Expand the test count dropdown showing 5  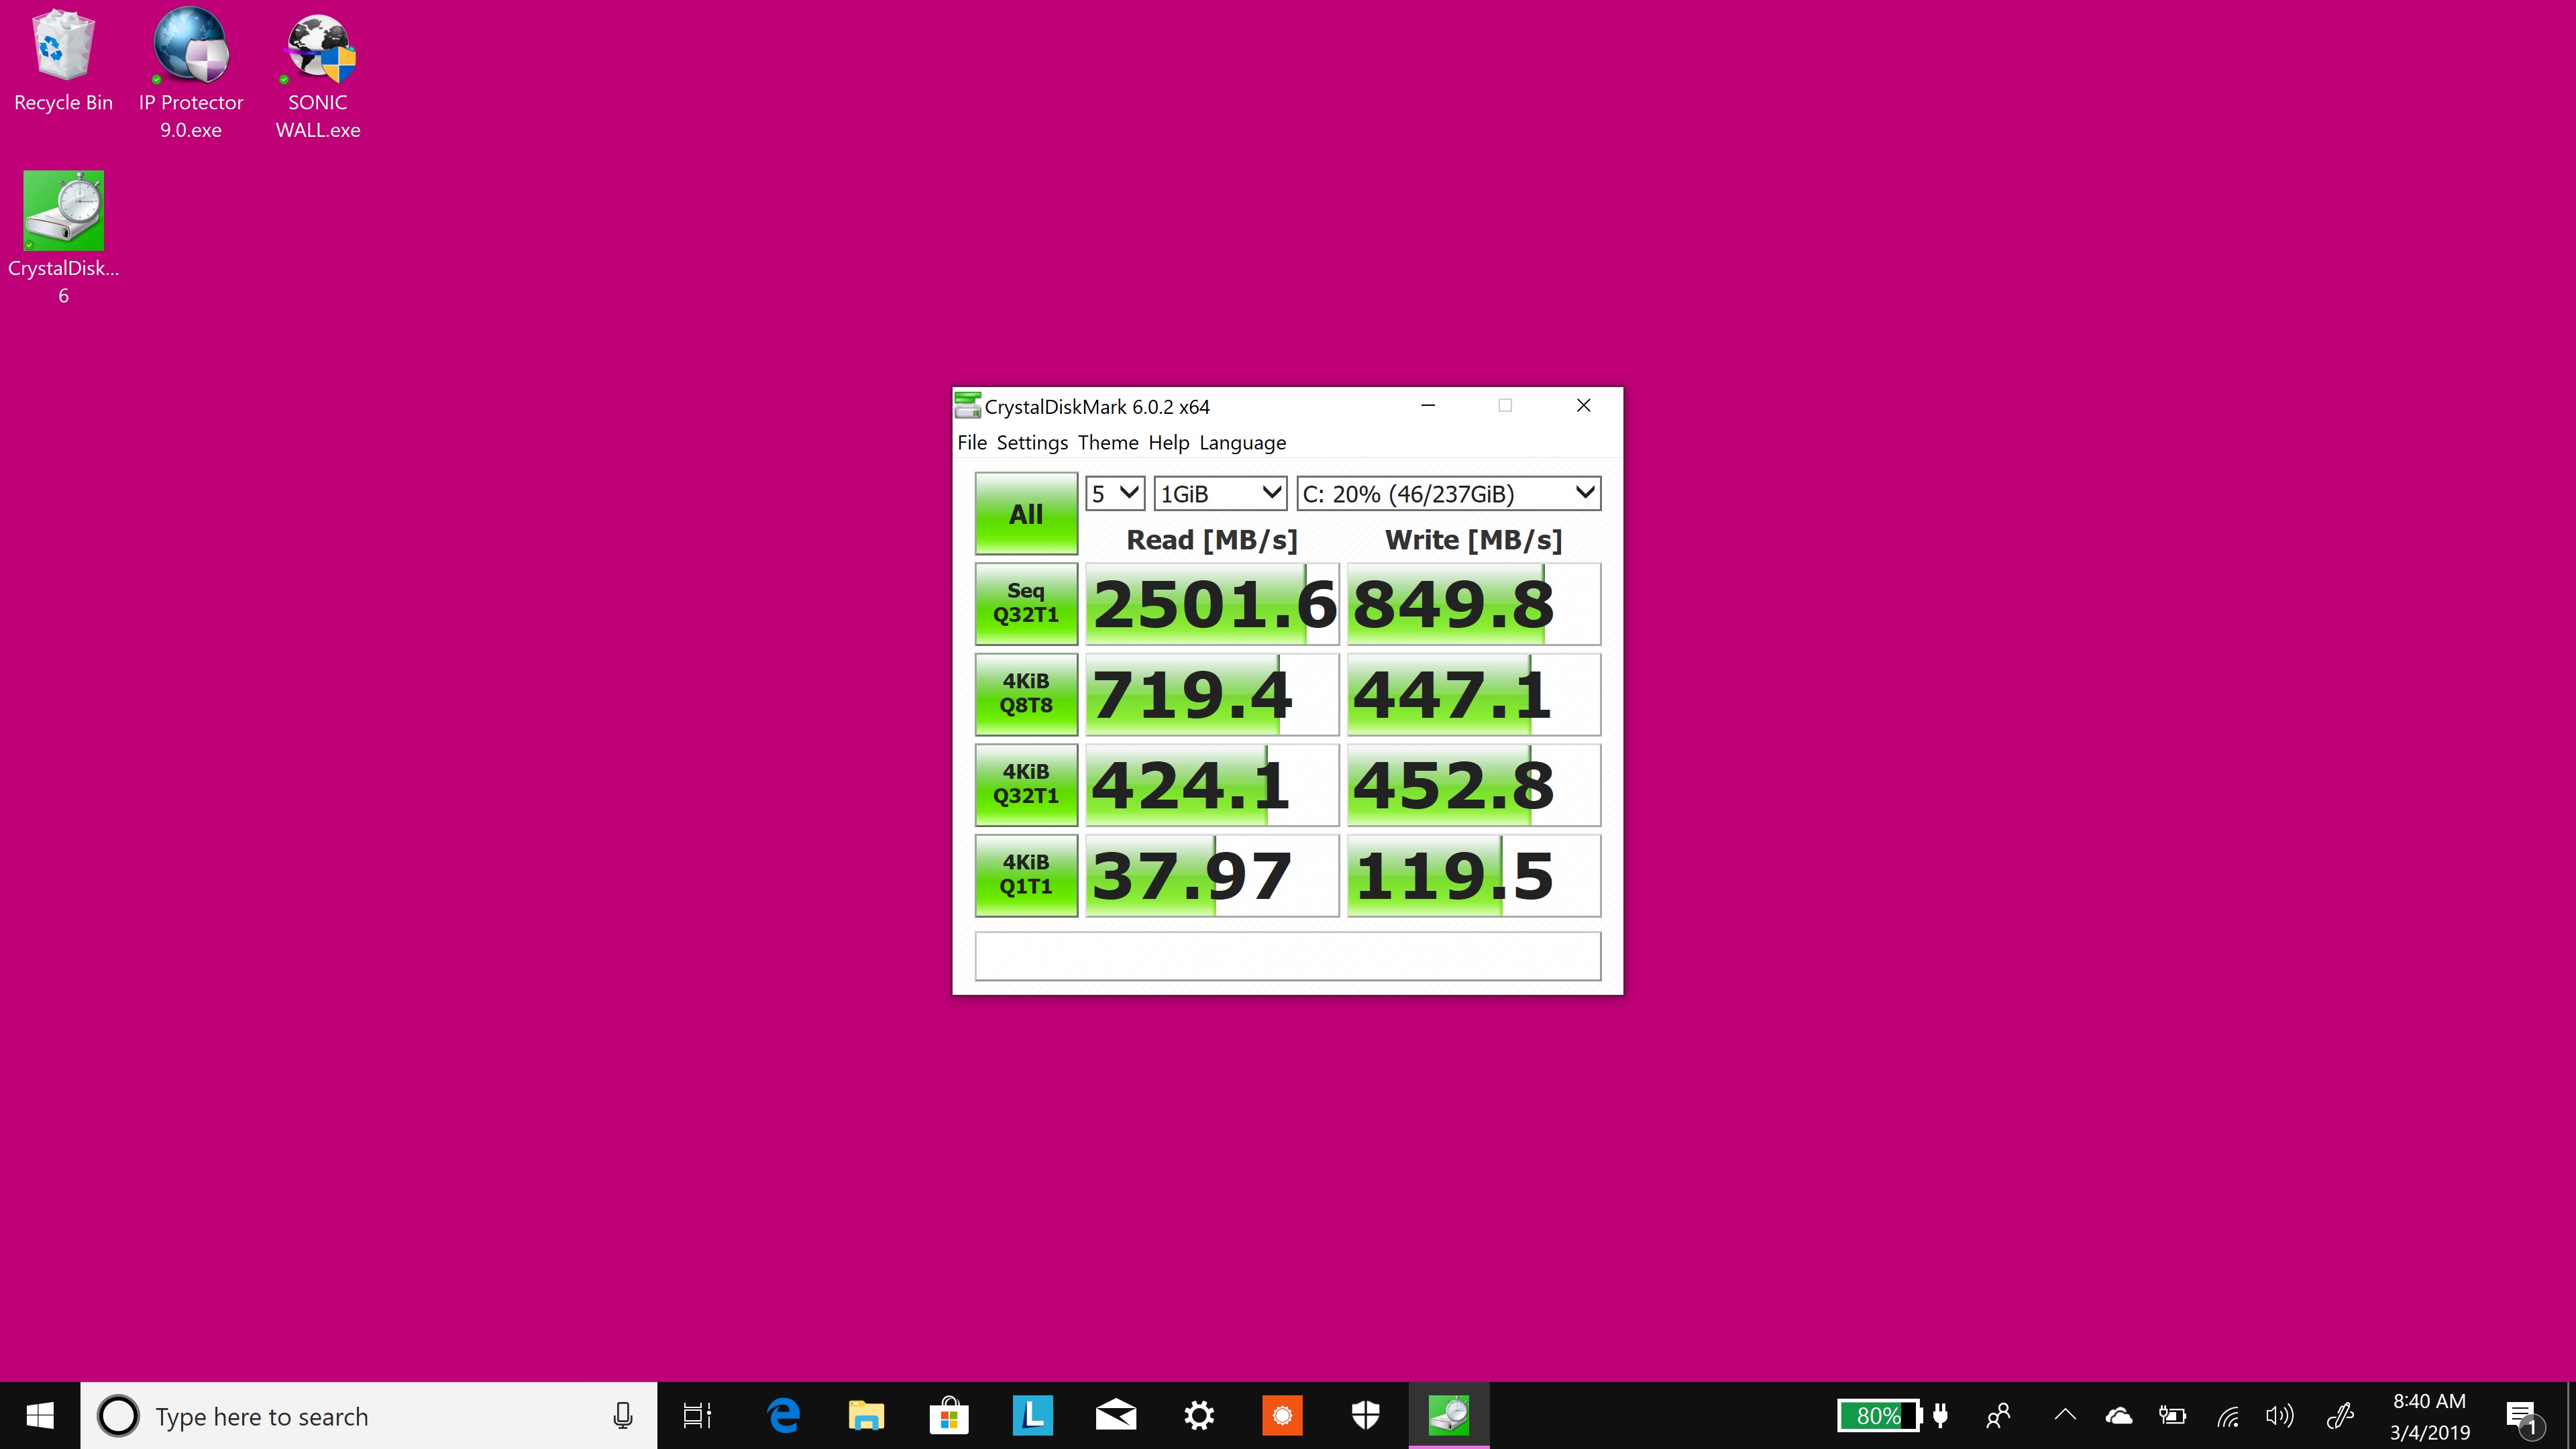coord(1114,493)
